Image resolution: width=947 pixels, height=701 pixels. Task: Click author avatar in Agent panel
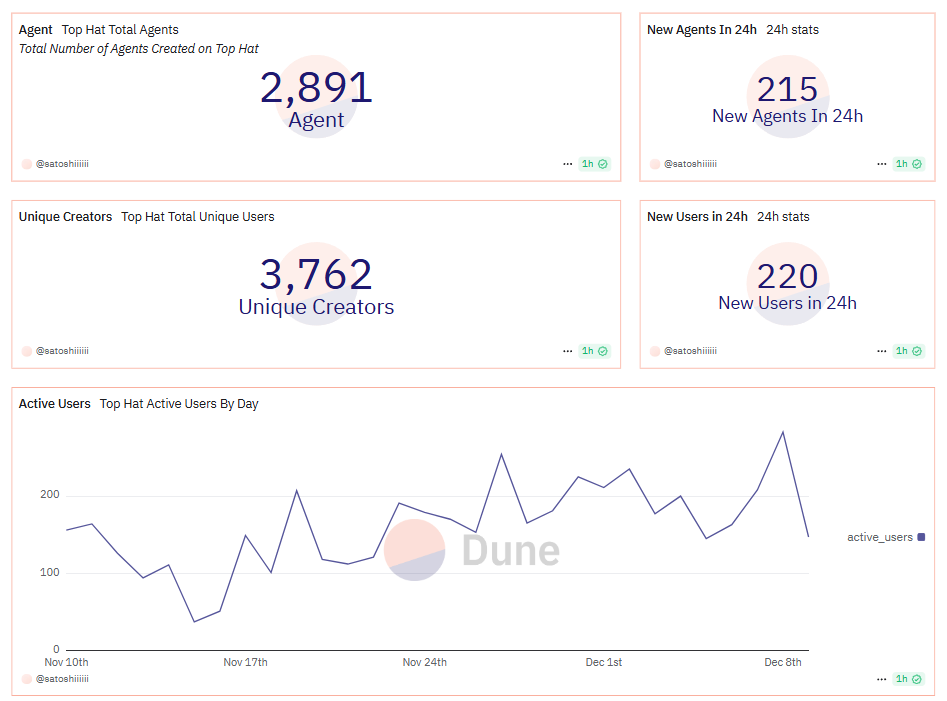click(x=27, y=164)
